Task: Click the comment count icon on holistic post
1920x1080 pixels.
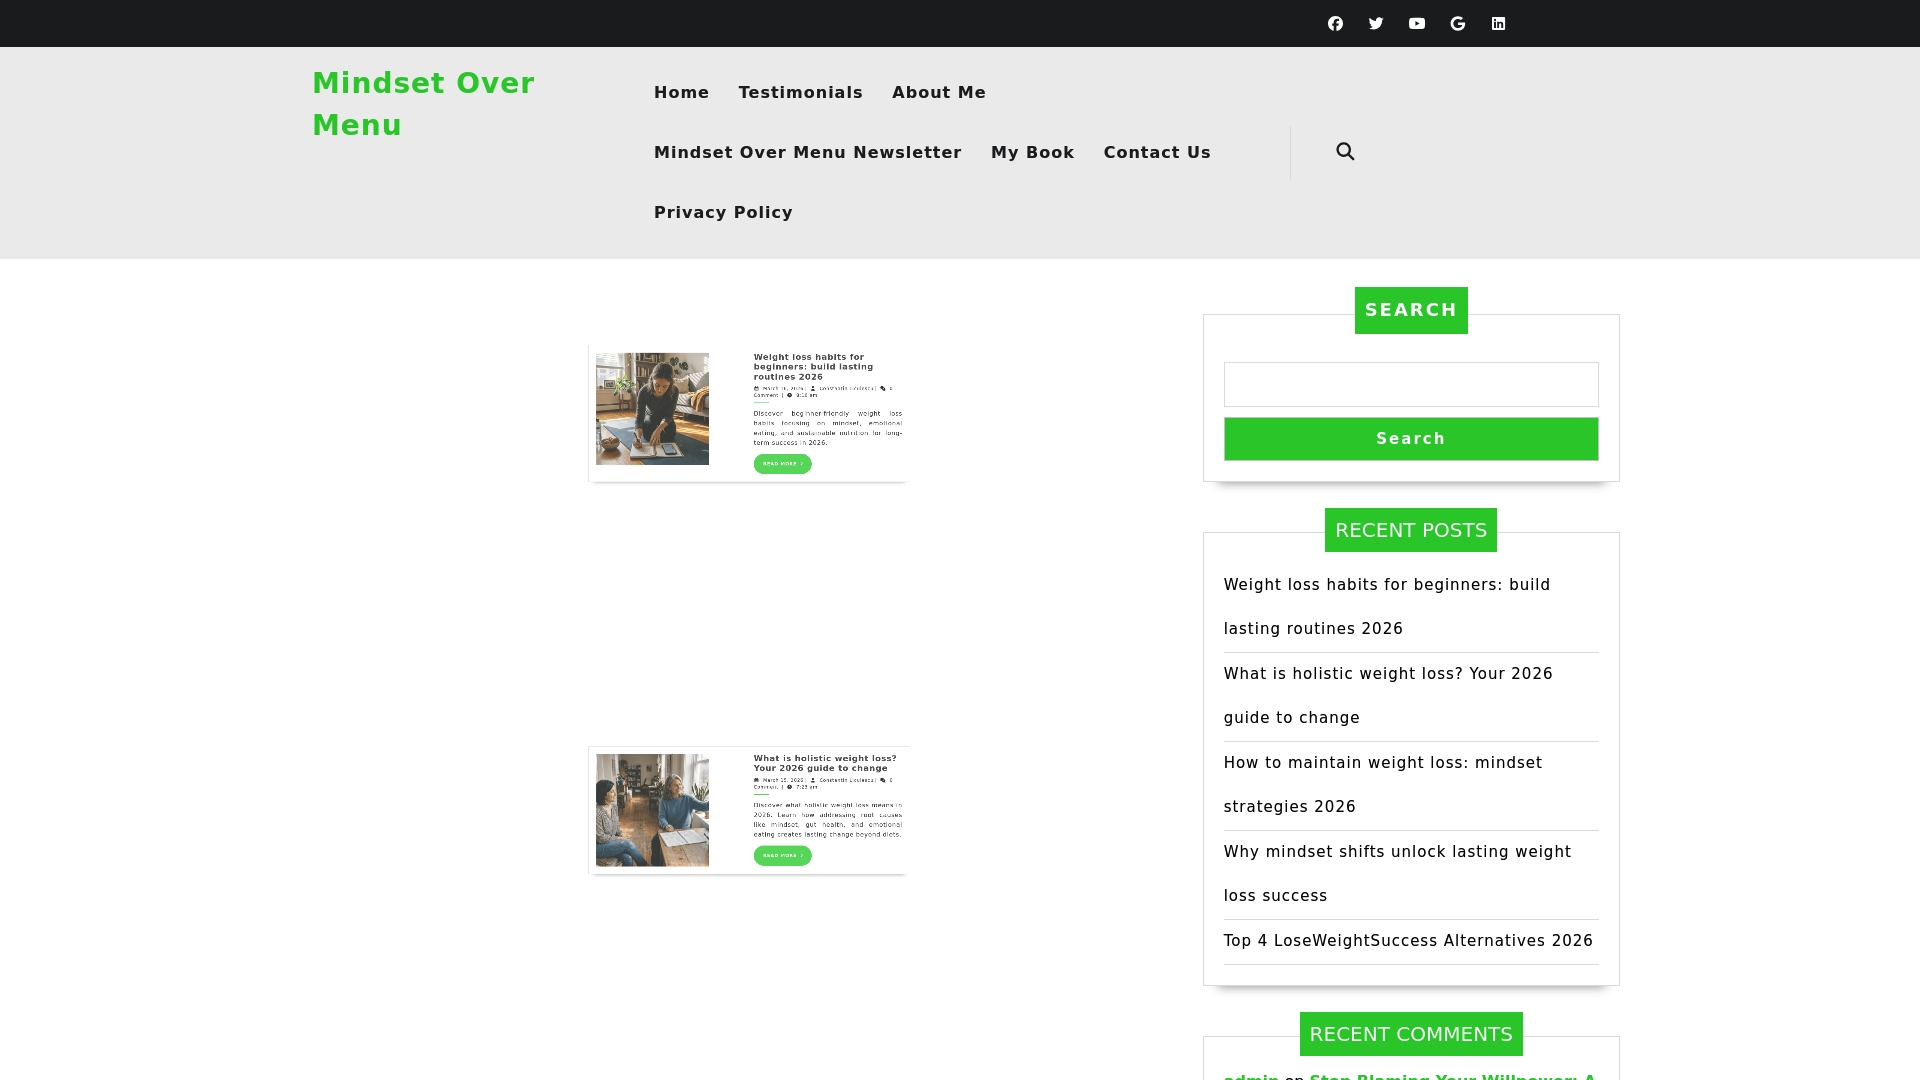Action: 883,780
